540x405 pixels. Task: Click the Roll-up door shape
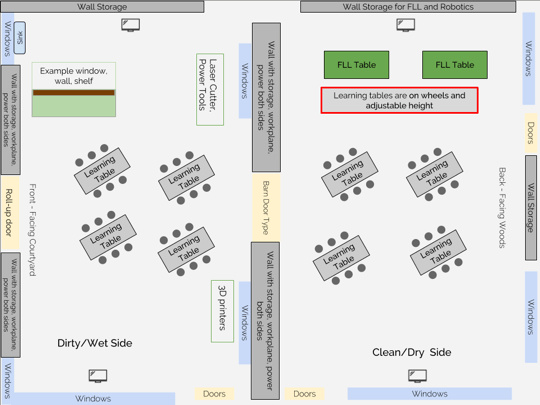[10, 213]
